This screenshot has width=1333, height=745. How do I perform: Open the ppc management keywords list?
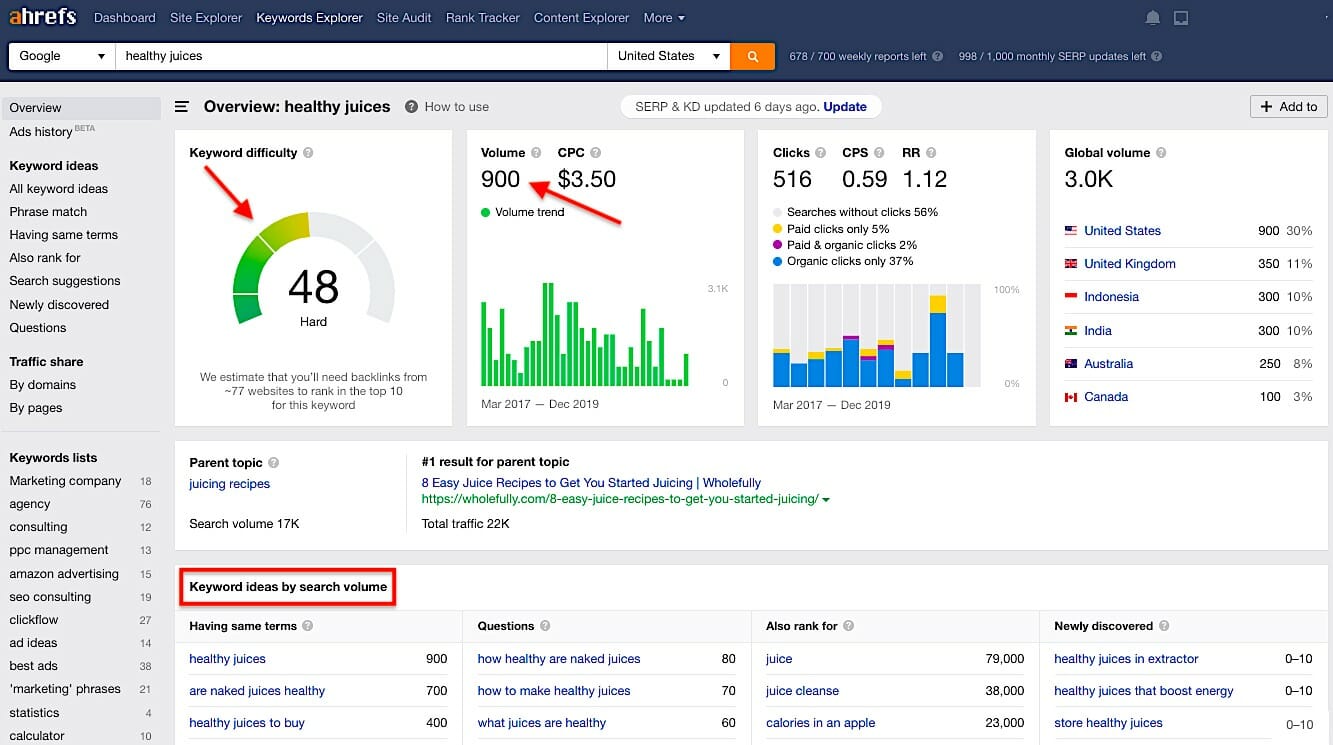(x=59, y=550)
